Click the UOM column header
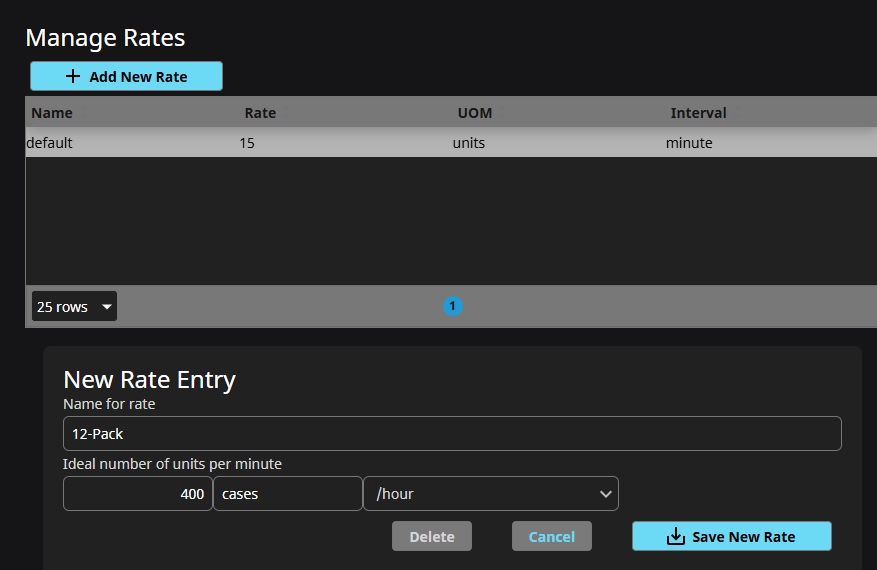 (475, 113)
